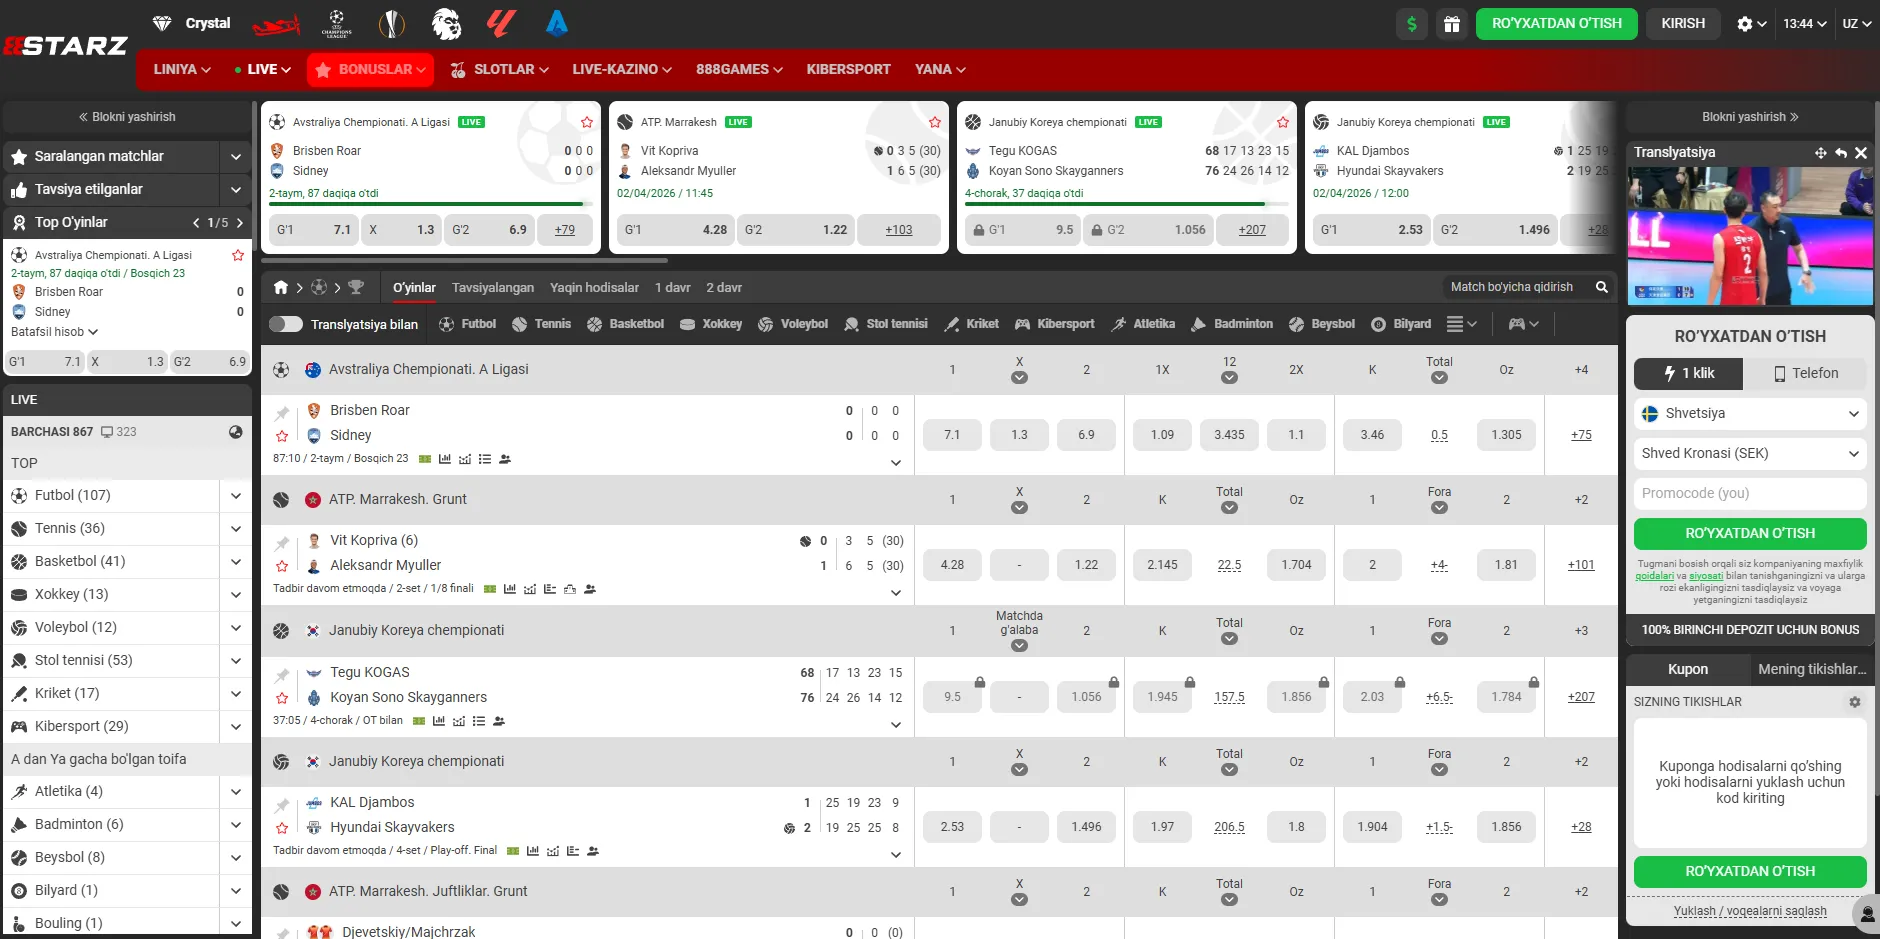Image resolution: width=1880 pixels, height=939 pixels.
Task: Select the 1 klik registration option
Action: pyautogui.click(x=1688, y=373)
